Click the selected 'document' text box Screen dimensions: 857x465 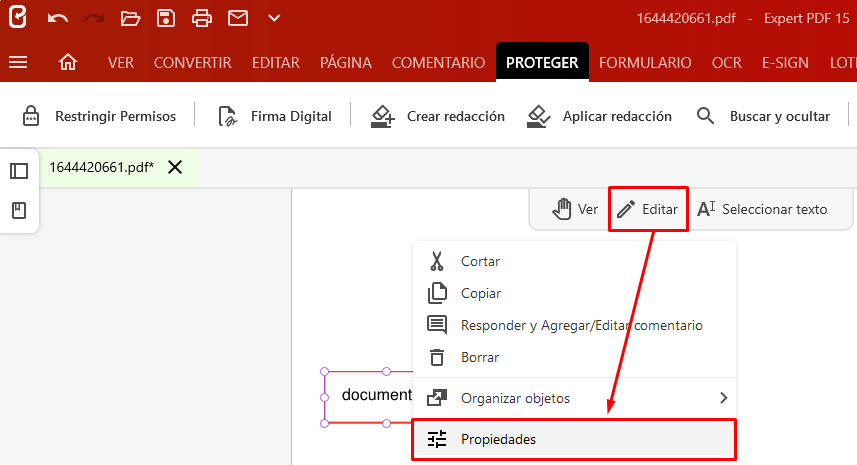[x=368, y=398]
